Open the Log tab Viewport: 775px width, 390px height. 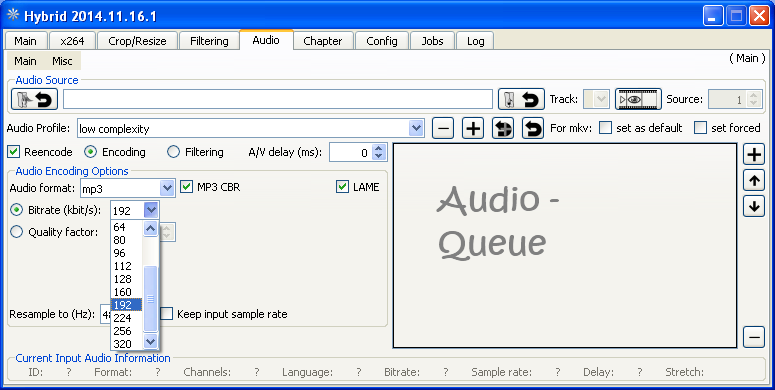tap(475, 41)
